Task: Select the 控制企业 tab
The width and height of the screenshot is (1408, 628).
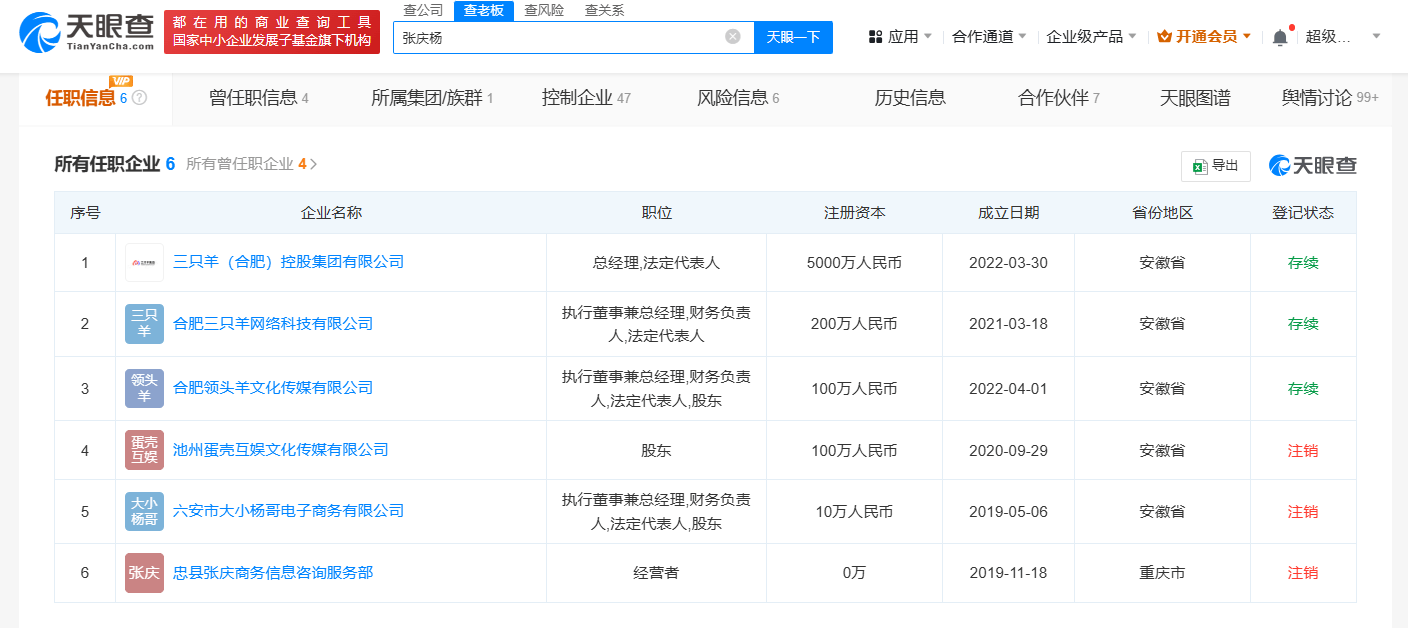Action: click(x=586, y=98)
